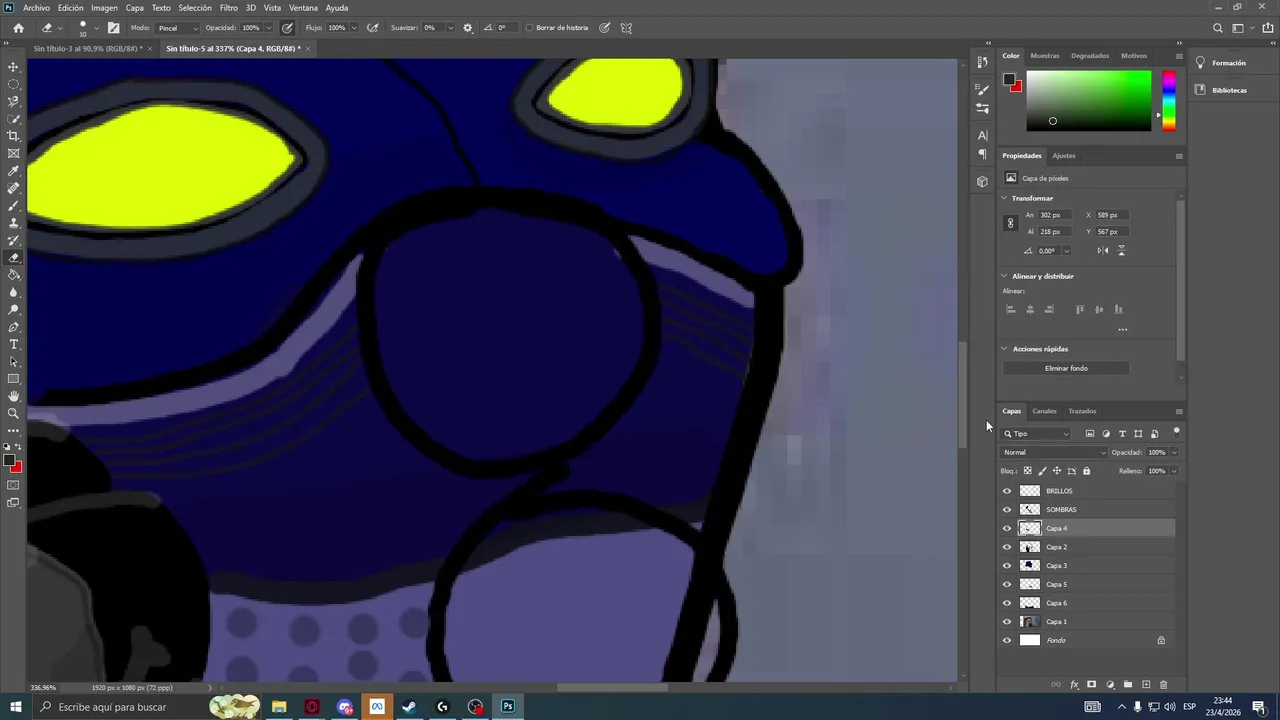
Task: Collapse the Alinear y distribuir section
Action: click(1005, 276)
